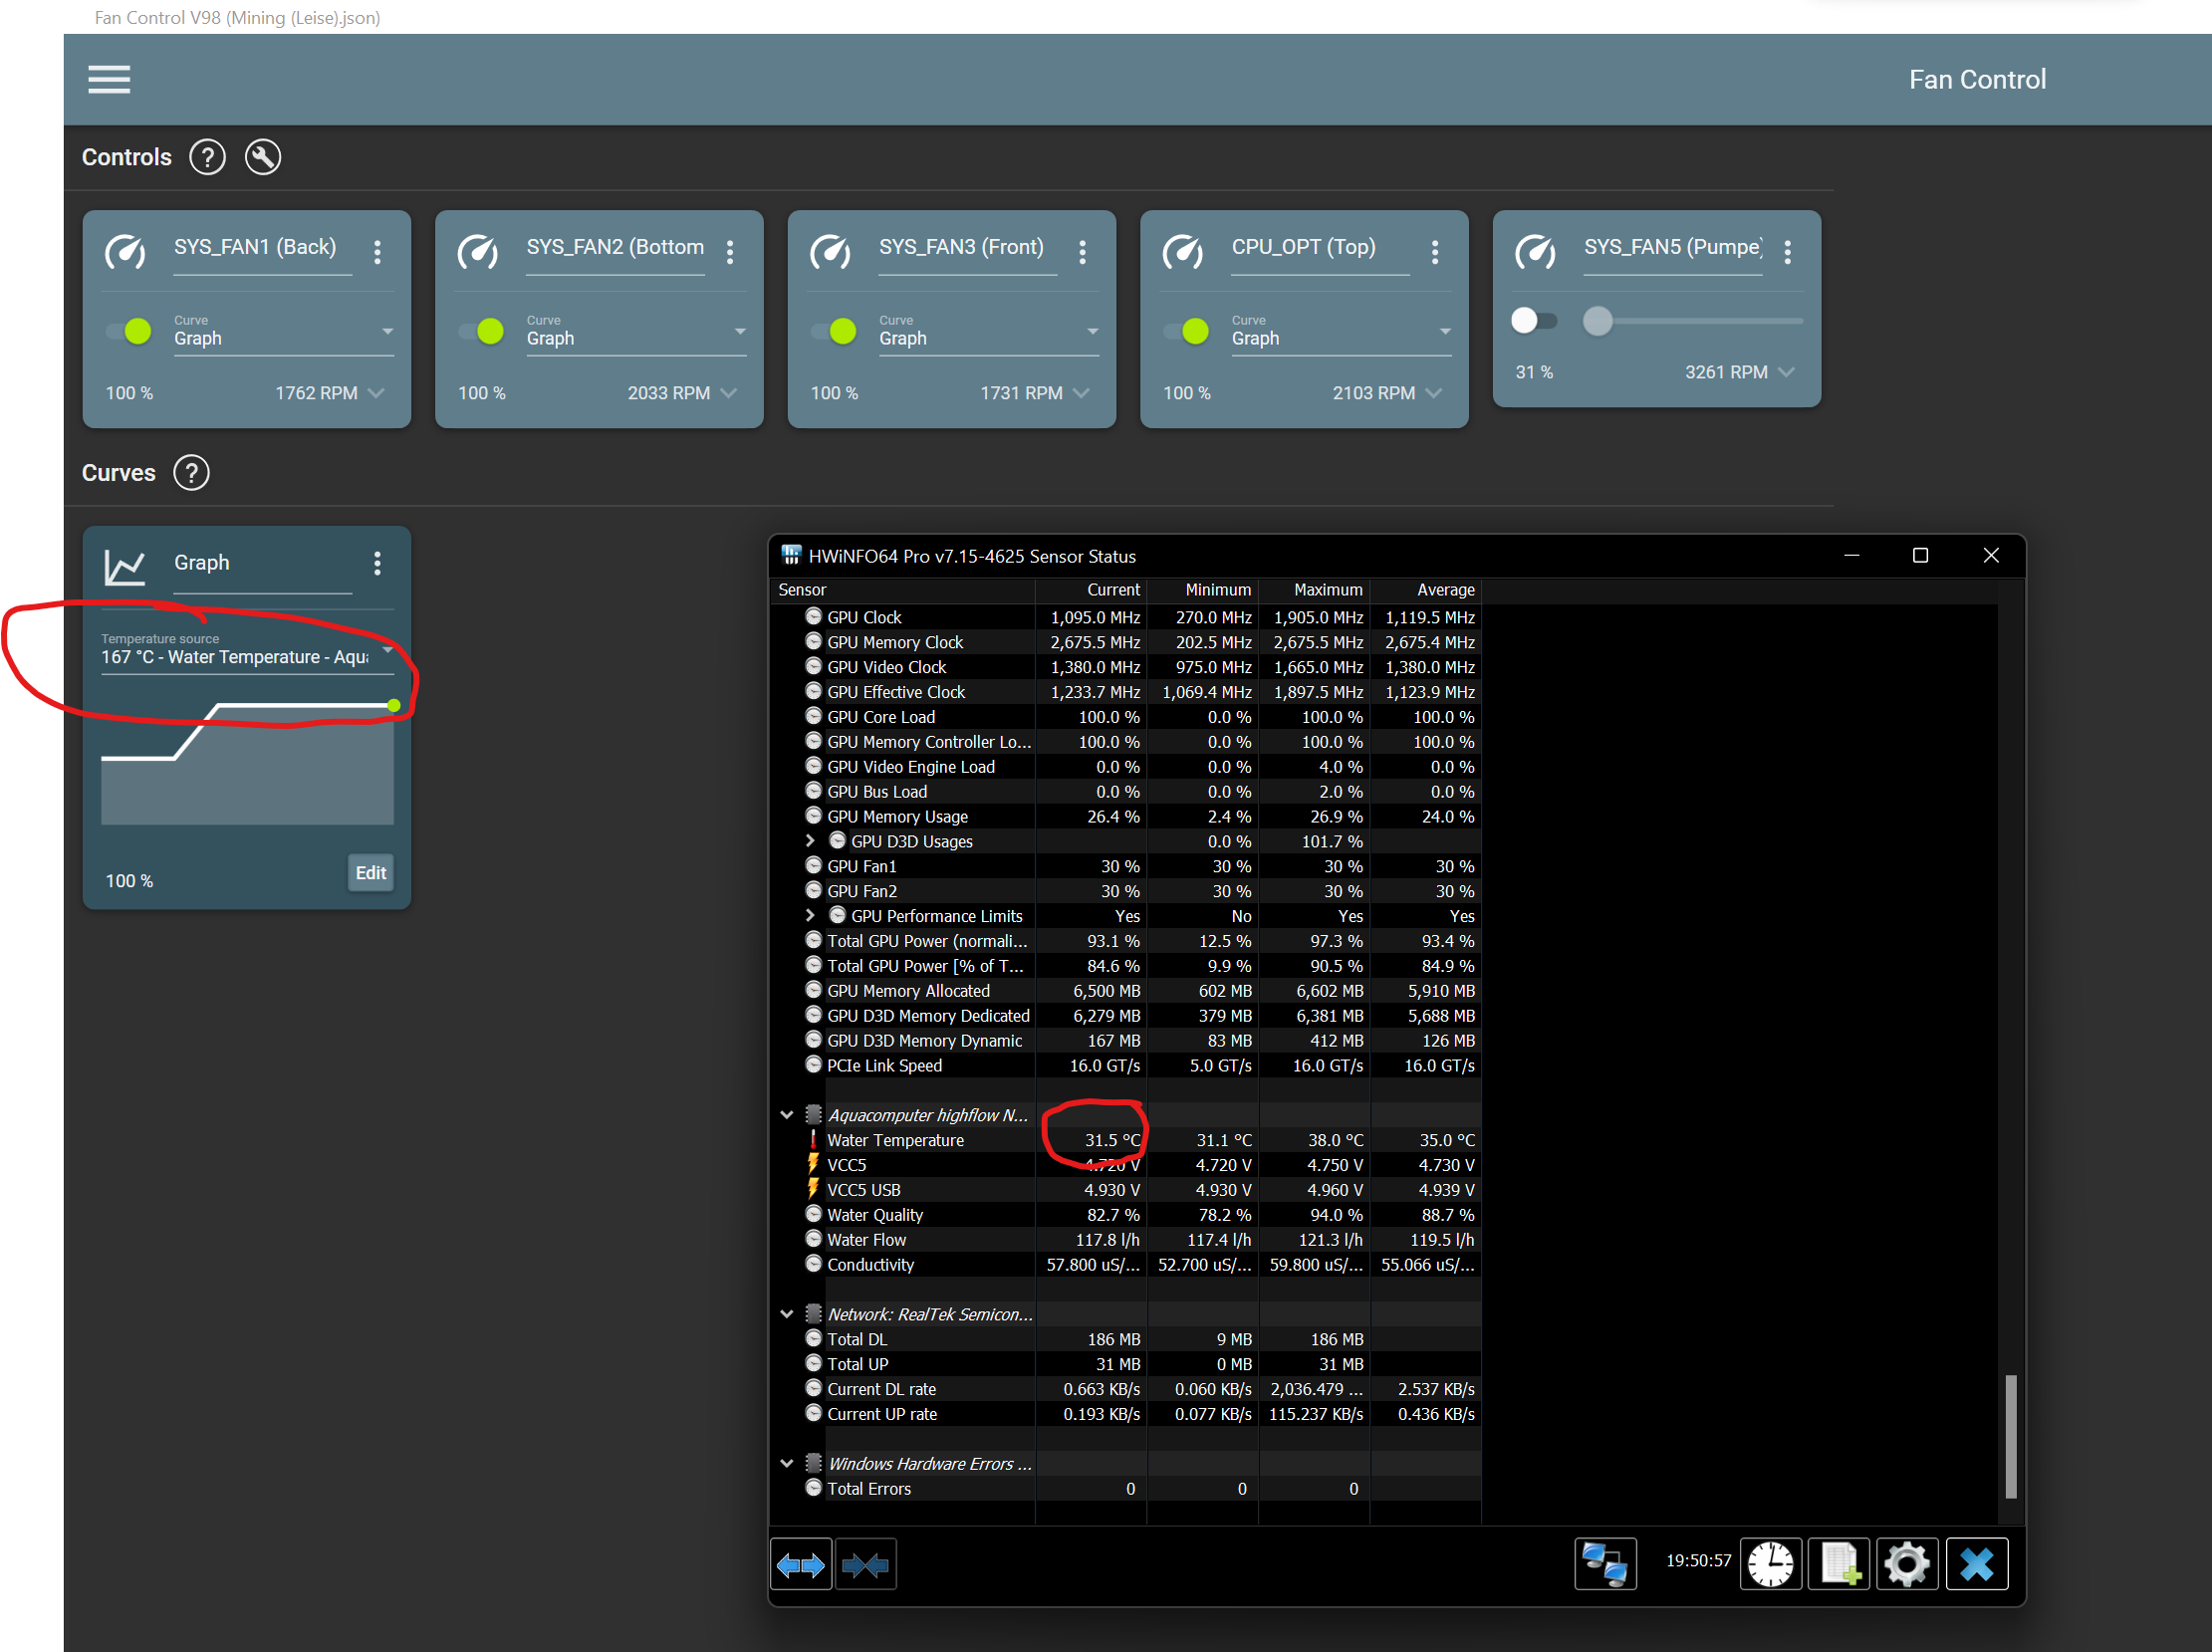The width and height of the screenshot is (2212, 1652).
Task: Open the hamburger navigation menu
Action: tap(108, 79)
